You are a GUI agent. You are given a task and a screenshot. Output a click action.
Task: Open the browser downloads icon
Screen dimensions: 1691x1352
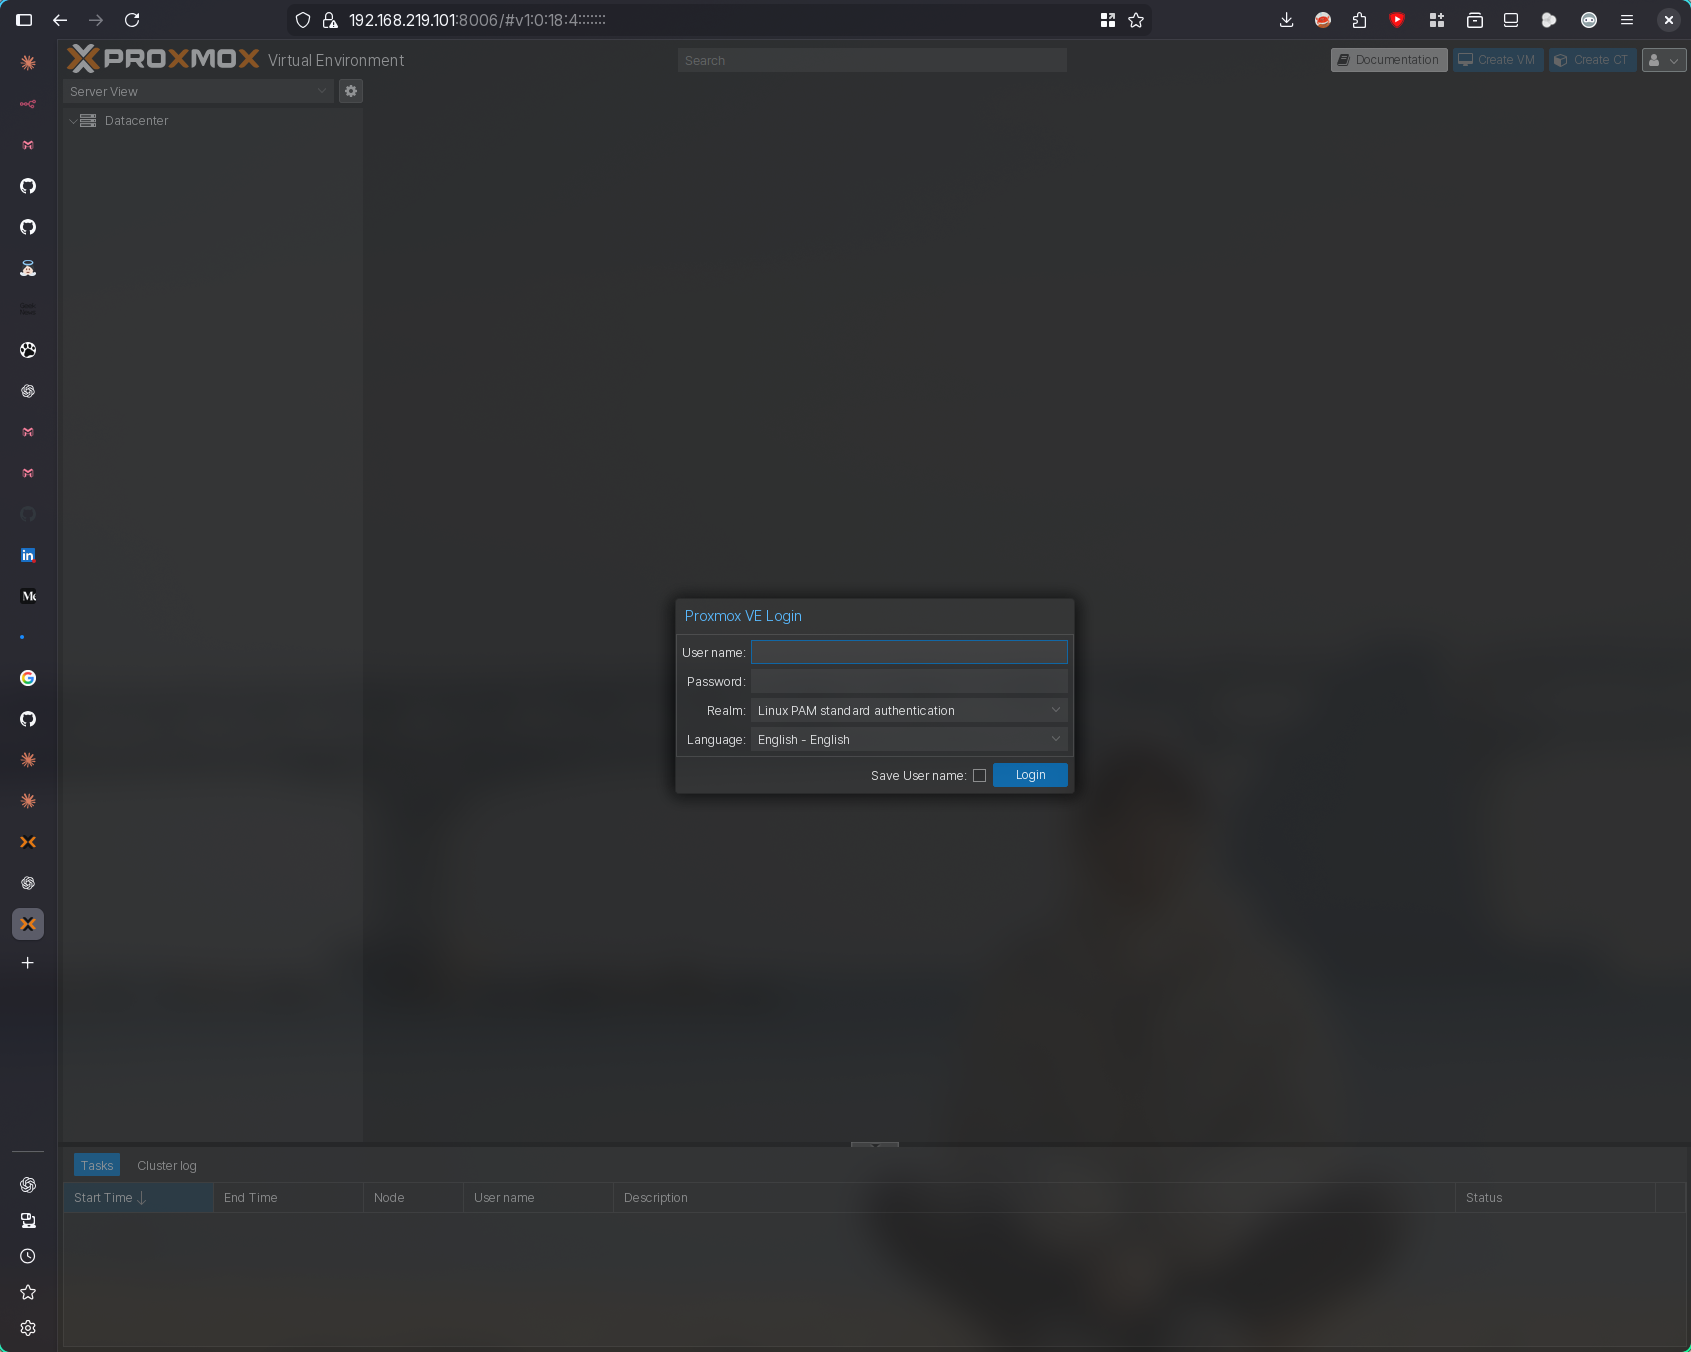tap(1286, 20)
